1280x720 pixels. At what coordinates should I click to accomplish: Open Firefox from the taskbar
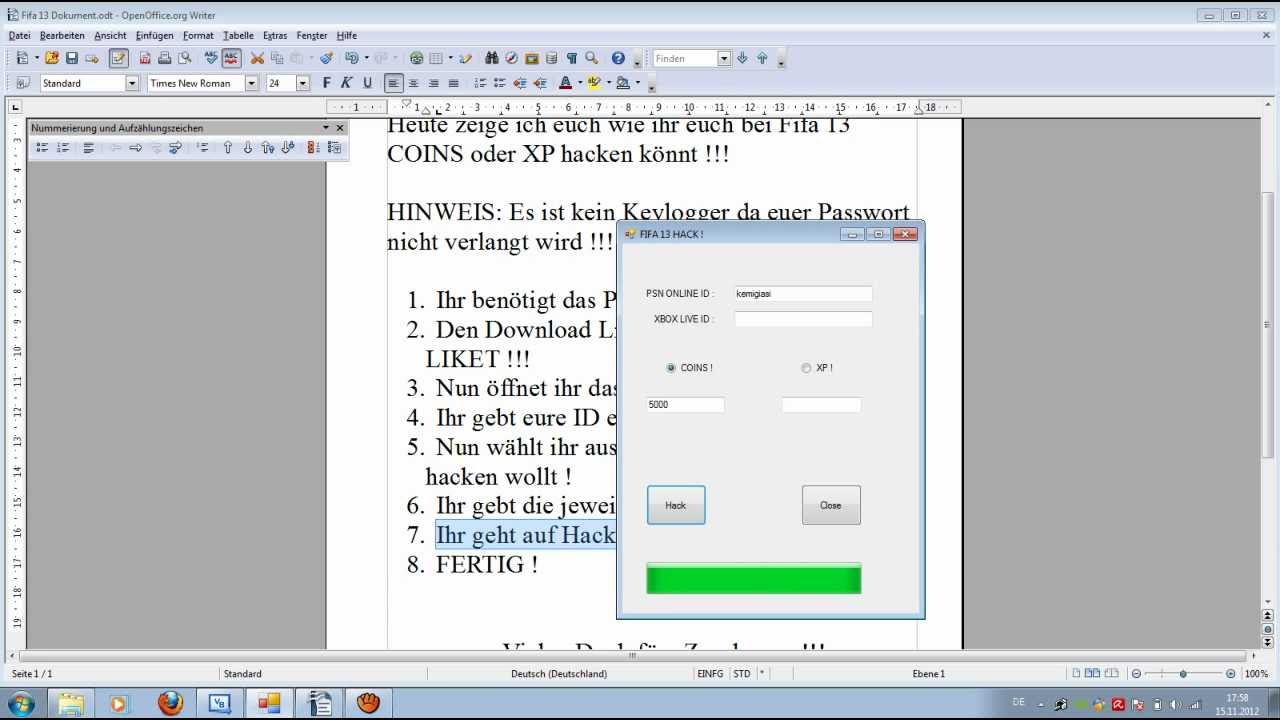tap(171, 703)
